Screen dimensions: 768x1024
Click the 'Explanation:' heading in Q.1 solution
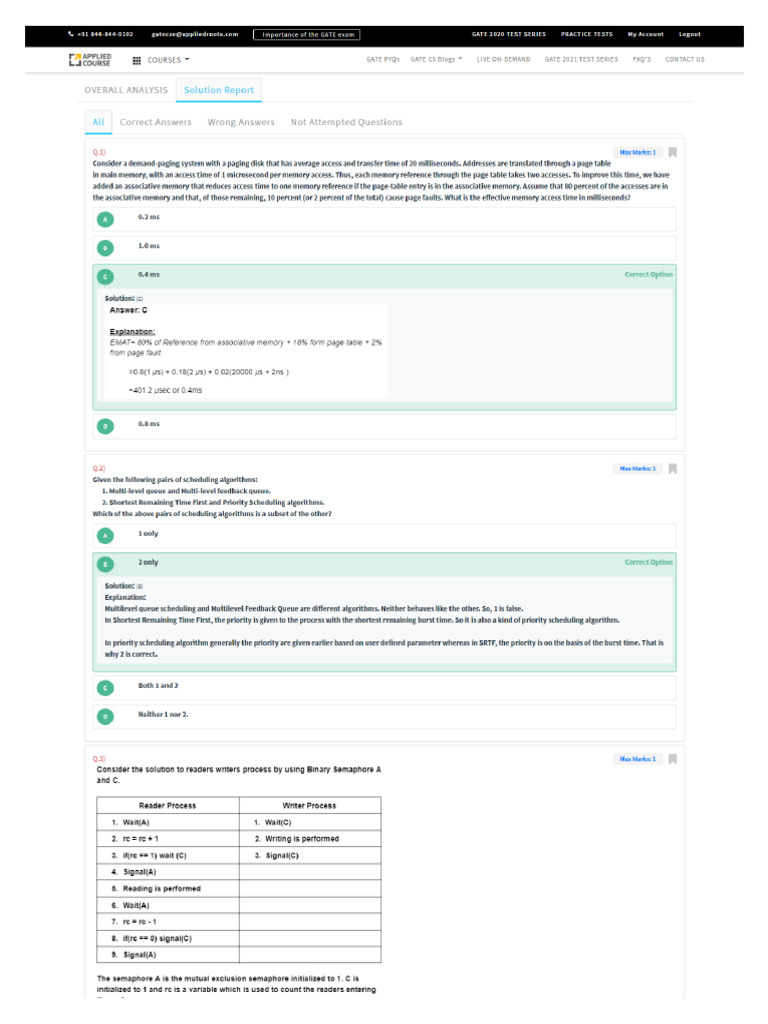pyautogui.click(x=132, y=332)
